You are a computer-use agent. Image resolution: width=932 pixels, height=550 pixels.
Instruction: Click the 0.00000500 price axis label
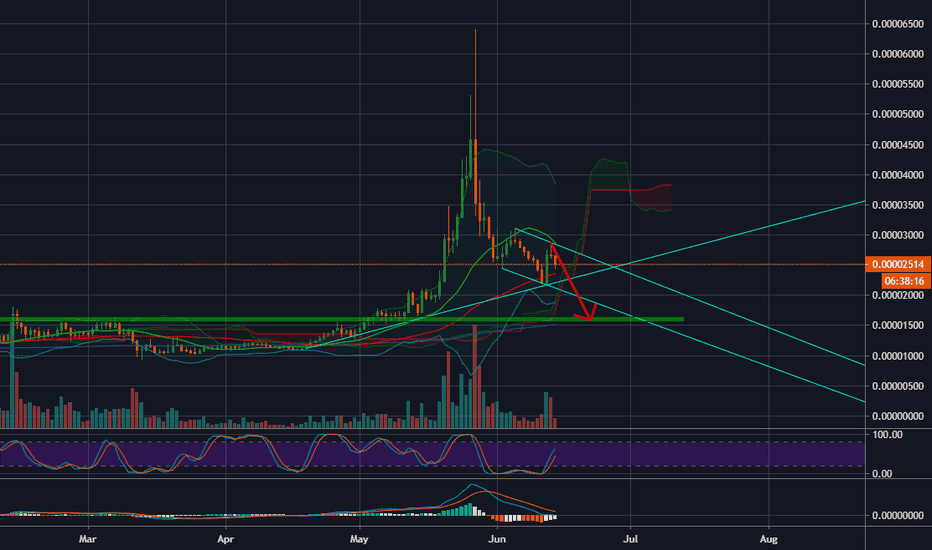(x=898, y=386)
